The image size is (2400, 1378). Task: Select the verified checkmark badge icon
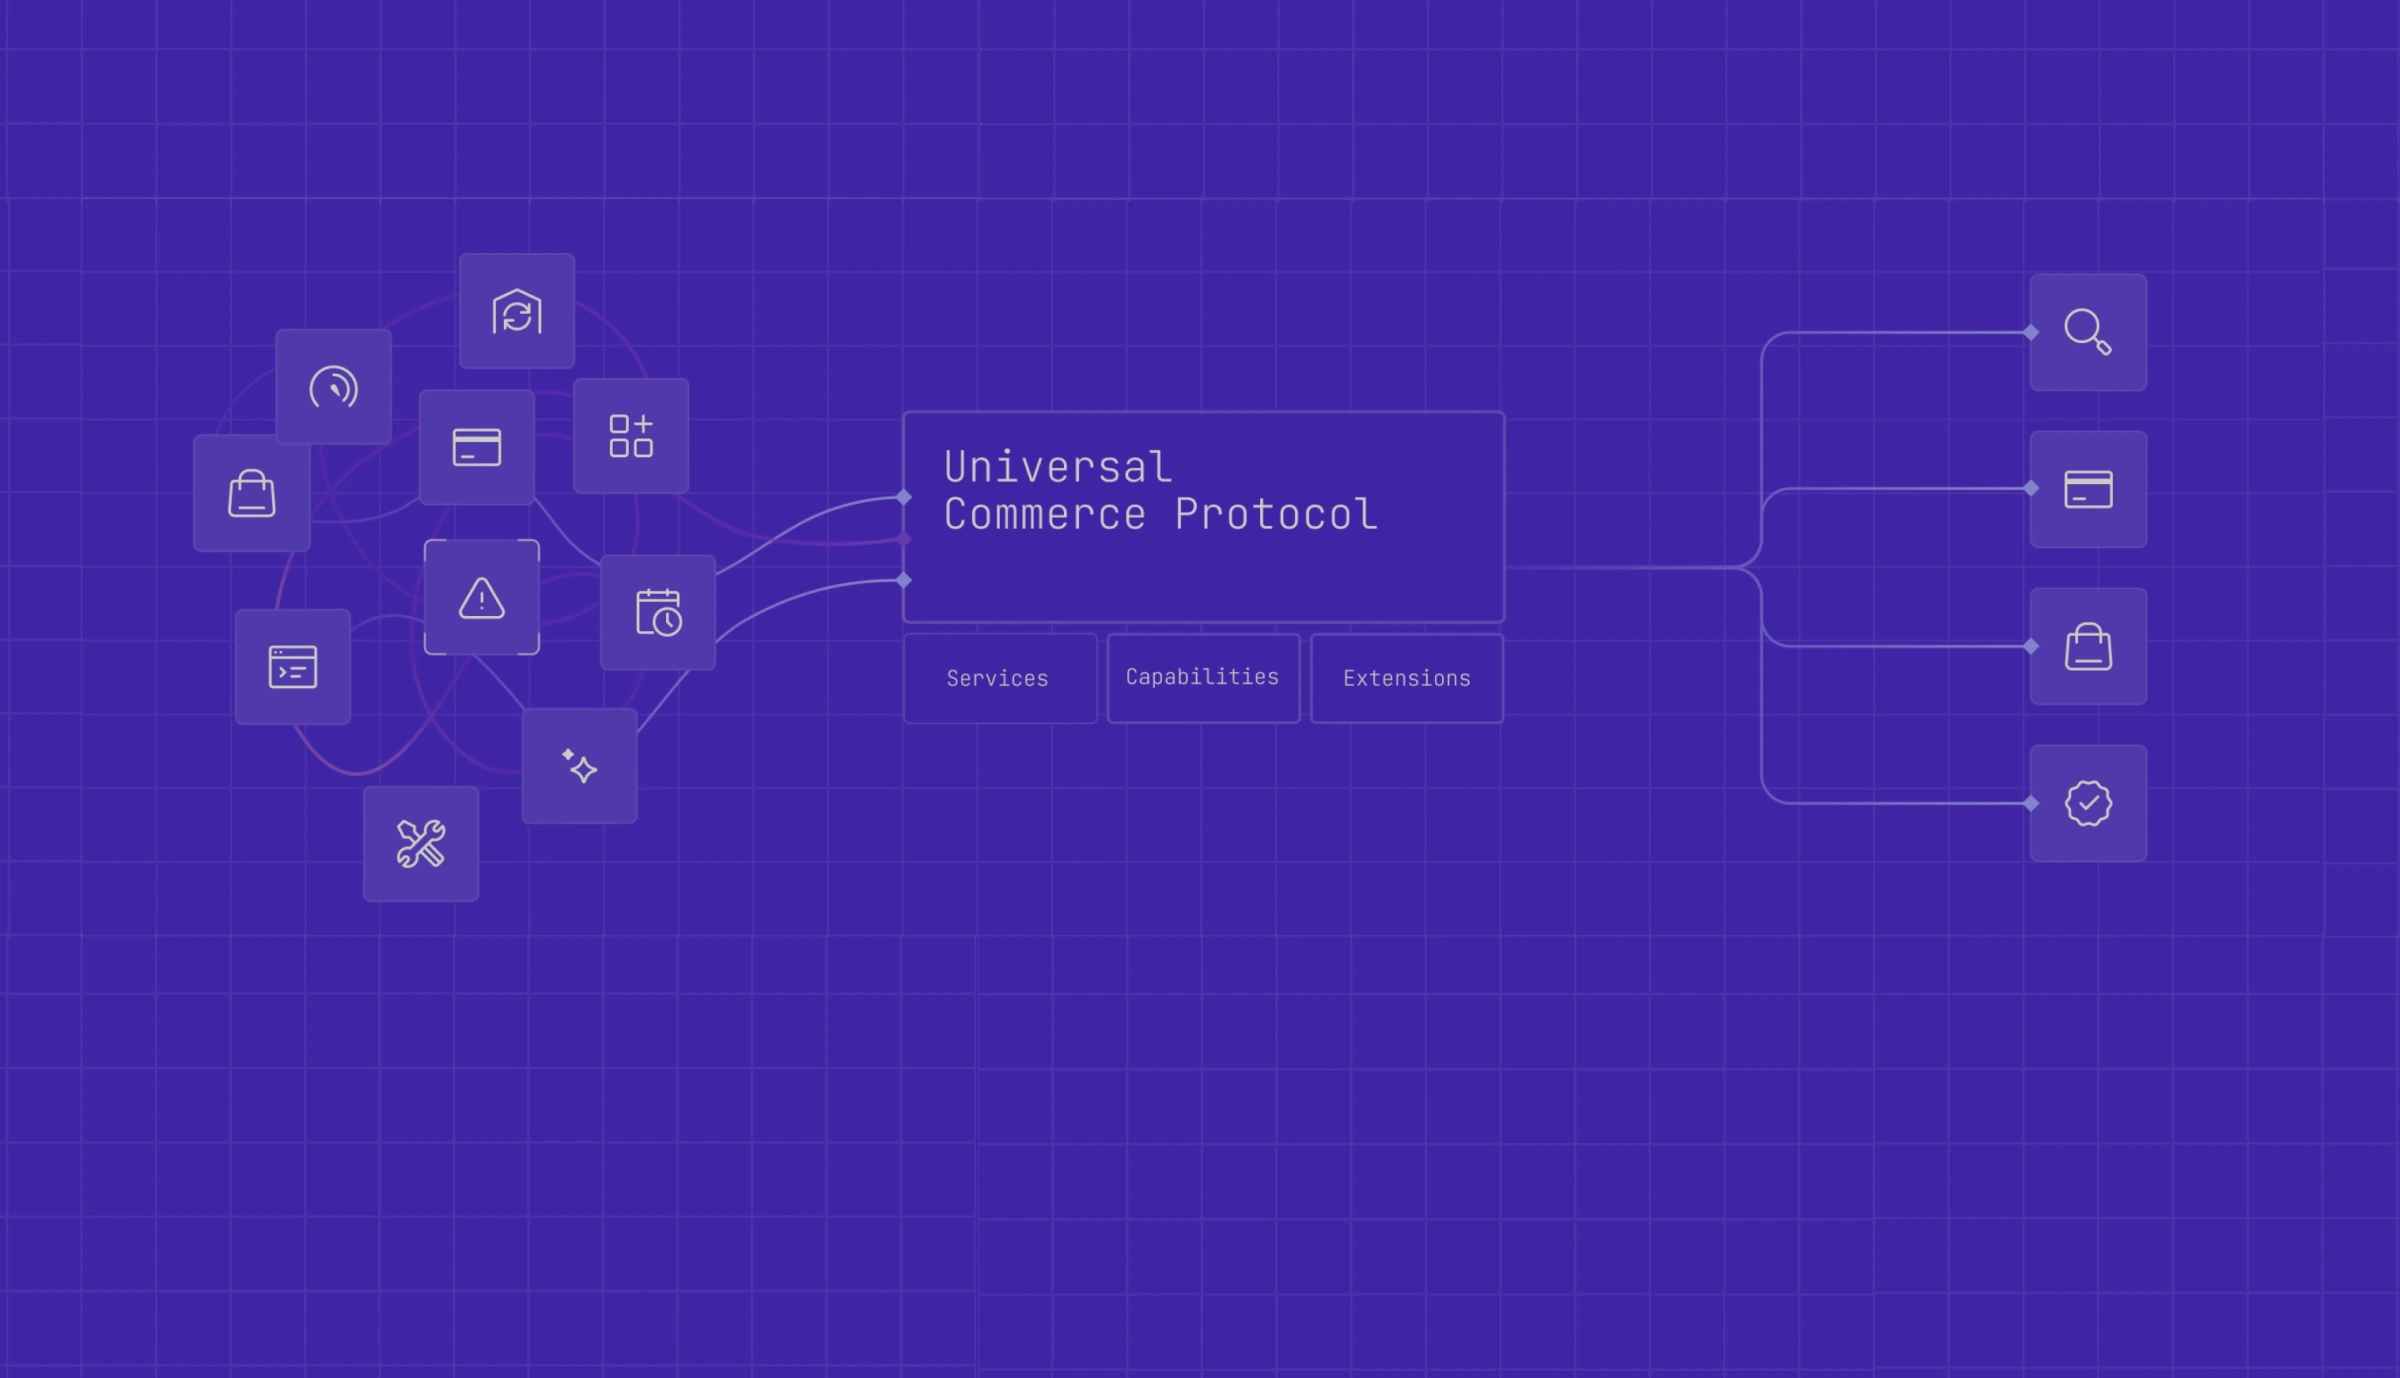coord(2087,803)
